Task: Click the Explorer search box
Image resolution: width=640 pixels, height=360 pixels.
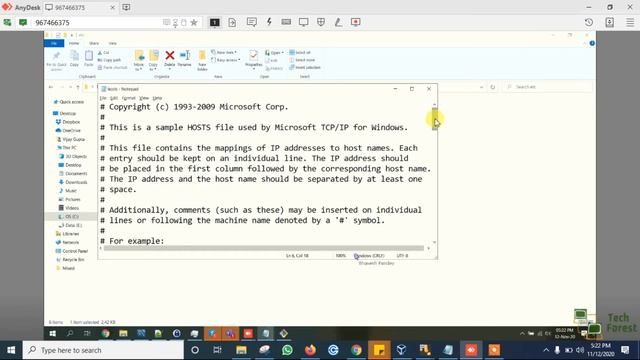Action: tap(547, 87)
